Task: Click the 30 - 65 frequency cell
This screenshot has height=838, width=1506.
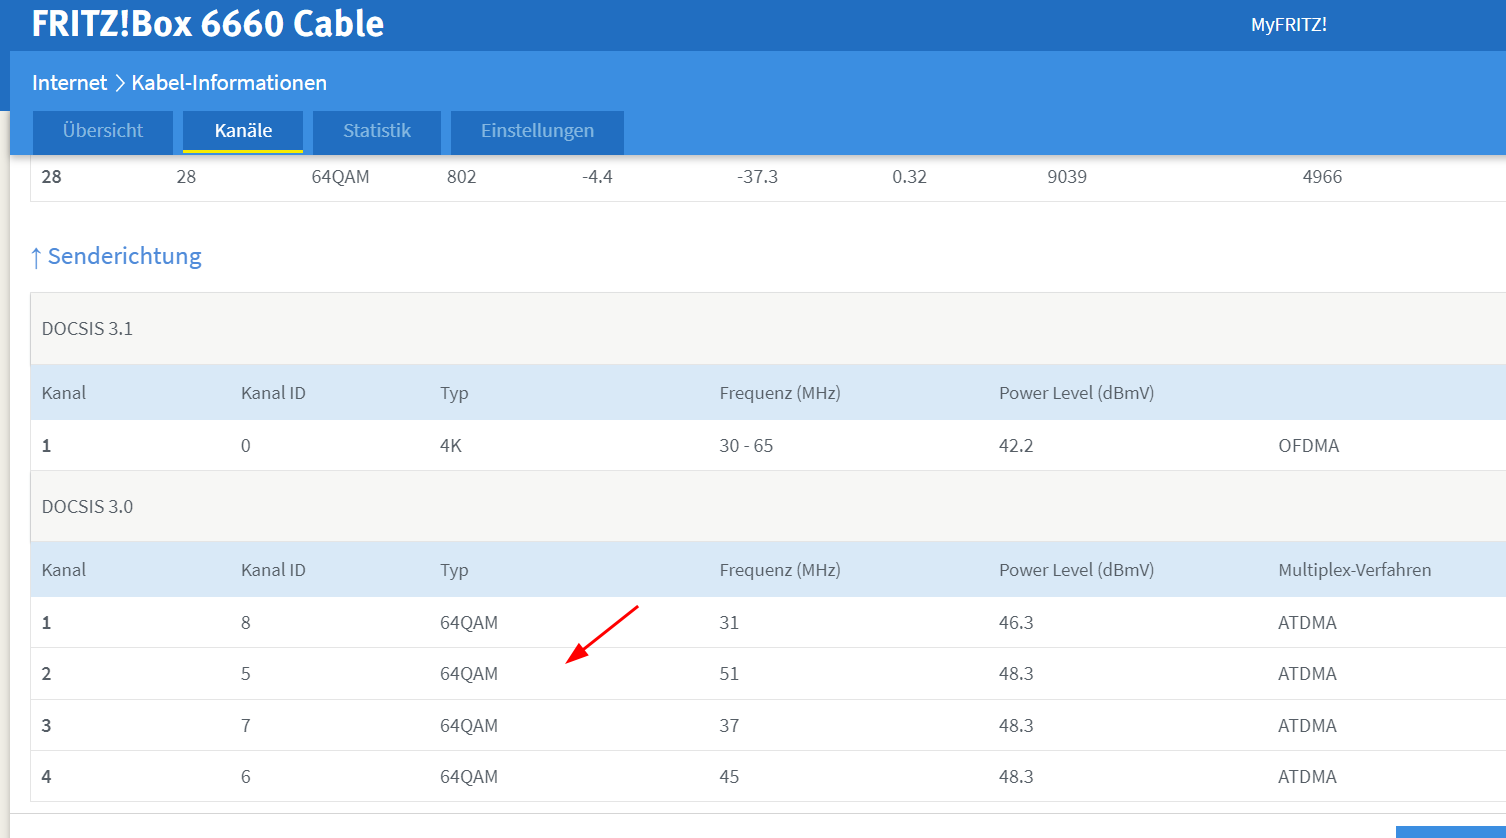Action: (746, 446)
